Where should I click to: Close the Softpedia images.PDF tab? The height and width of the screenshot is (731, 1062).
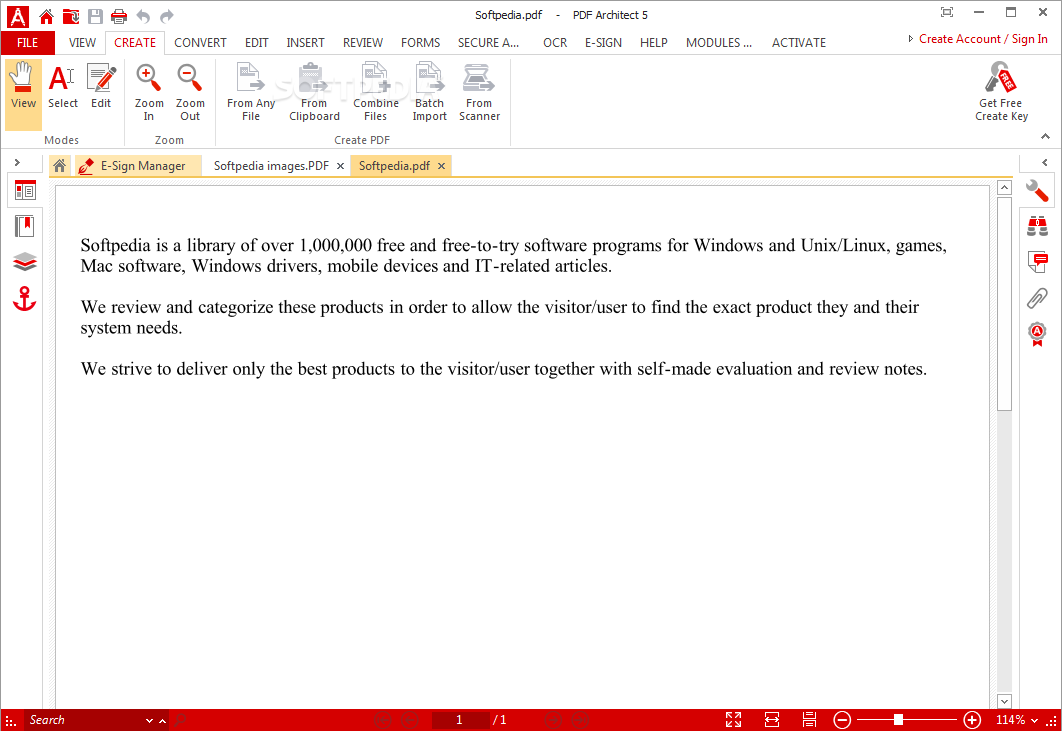point(341,166)
